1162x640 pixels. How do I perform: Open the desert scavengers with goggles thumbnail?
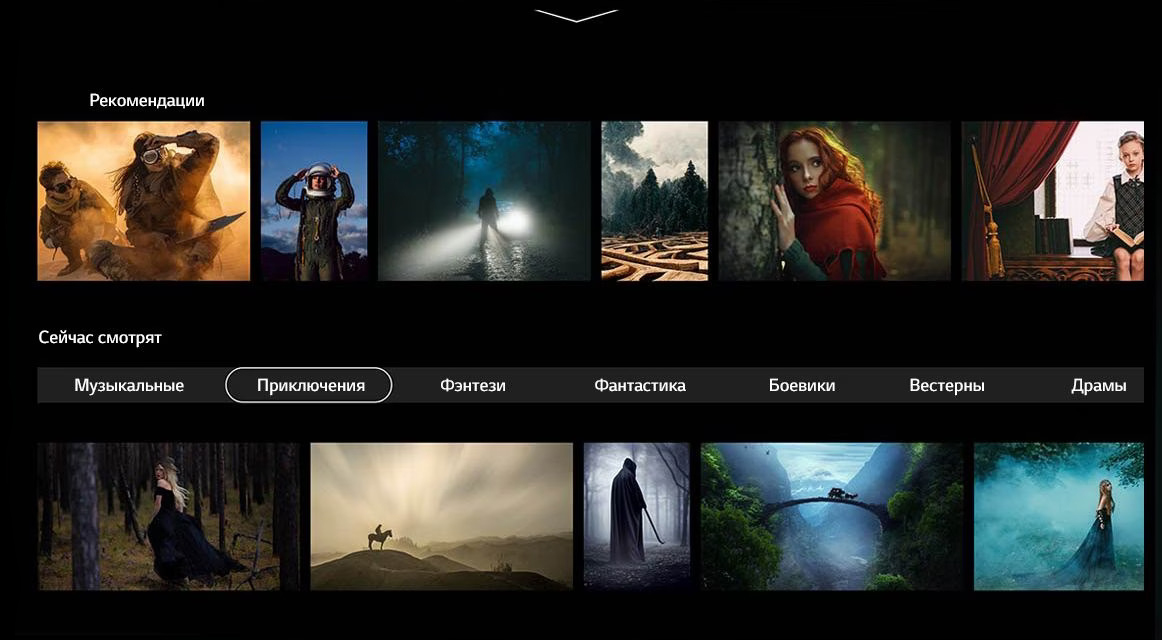pyautogui.click(x=144, y=201)
